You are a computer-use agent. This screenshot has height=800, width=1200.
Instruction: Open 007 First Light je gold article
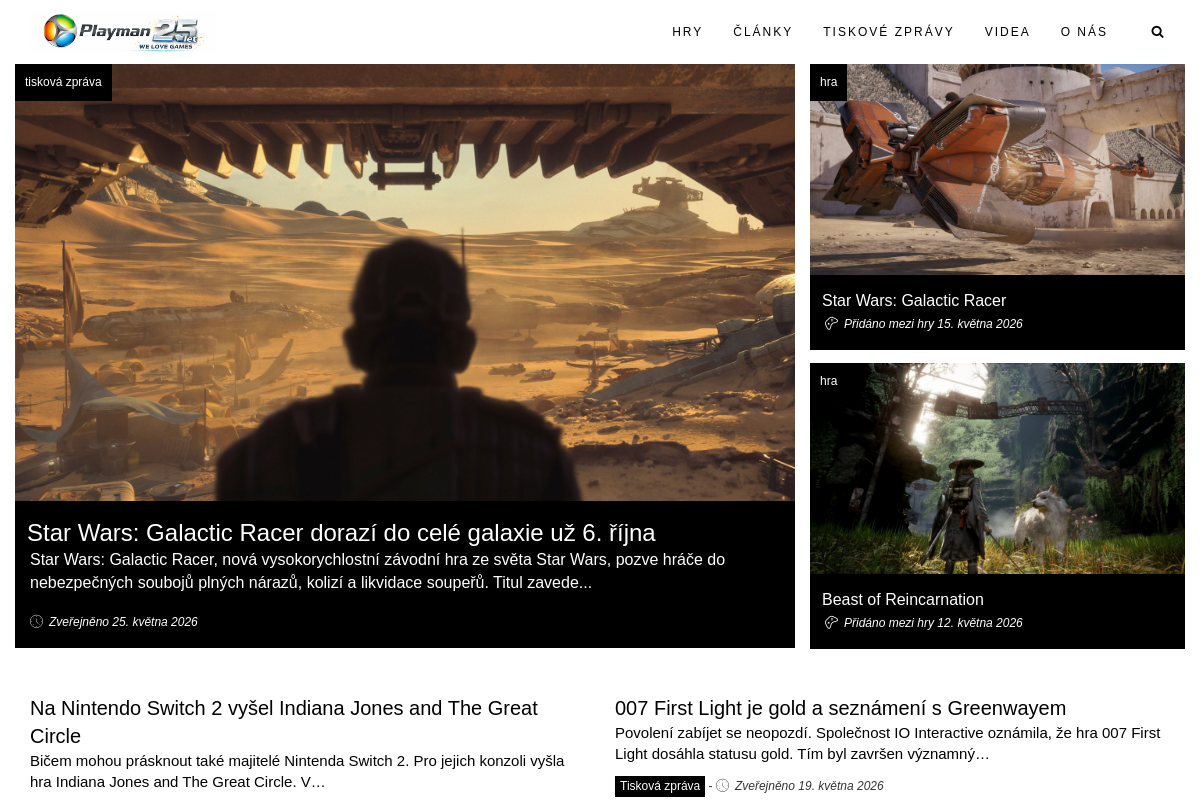click(840, 708)
